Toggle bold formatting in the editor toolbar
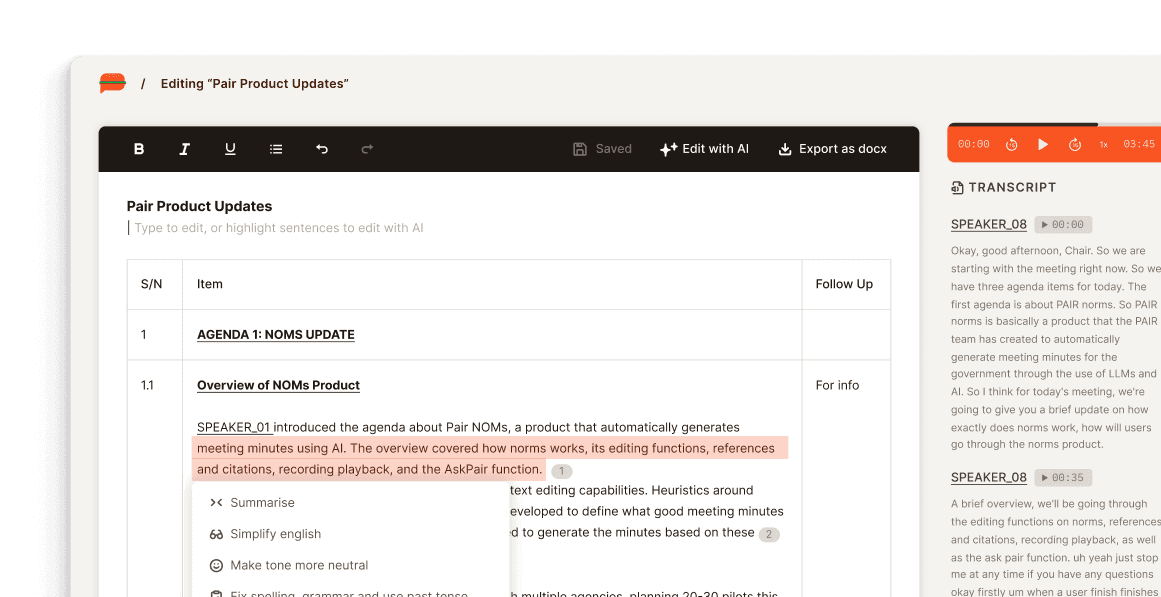Image resolution: width=1161 pixels, height=597 pixels. (139, 149)
